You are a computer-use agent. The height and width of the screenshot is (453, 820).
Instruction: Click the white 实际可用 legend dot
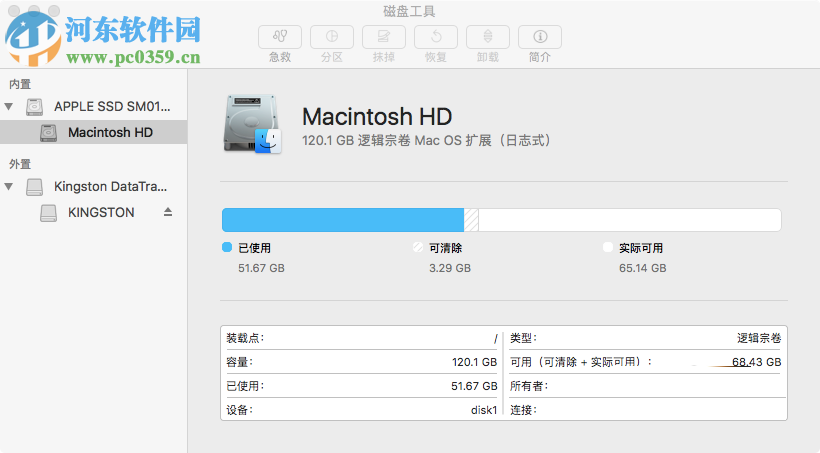click(608, 247)
